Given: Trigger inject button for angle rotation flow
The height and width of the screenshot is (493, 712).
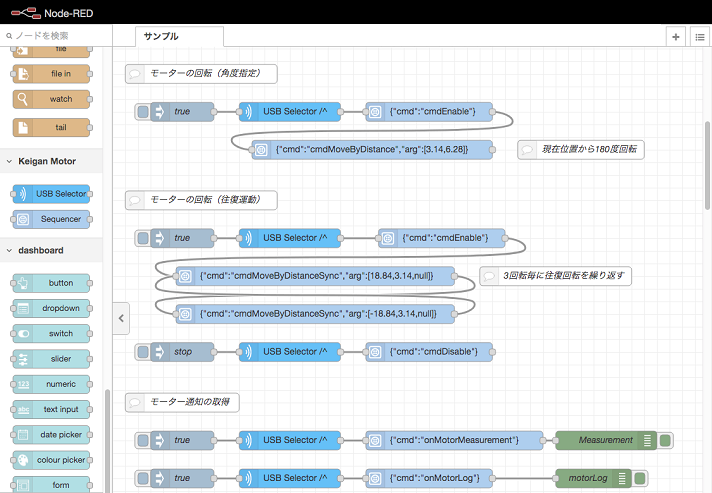Looking at the screenshot, I should pyautogui.click(x=143, y=112).
